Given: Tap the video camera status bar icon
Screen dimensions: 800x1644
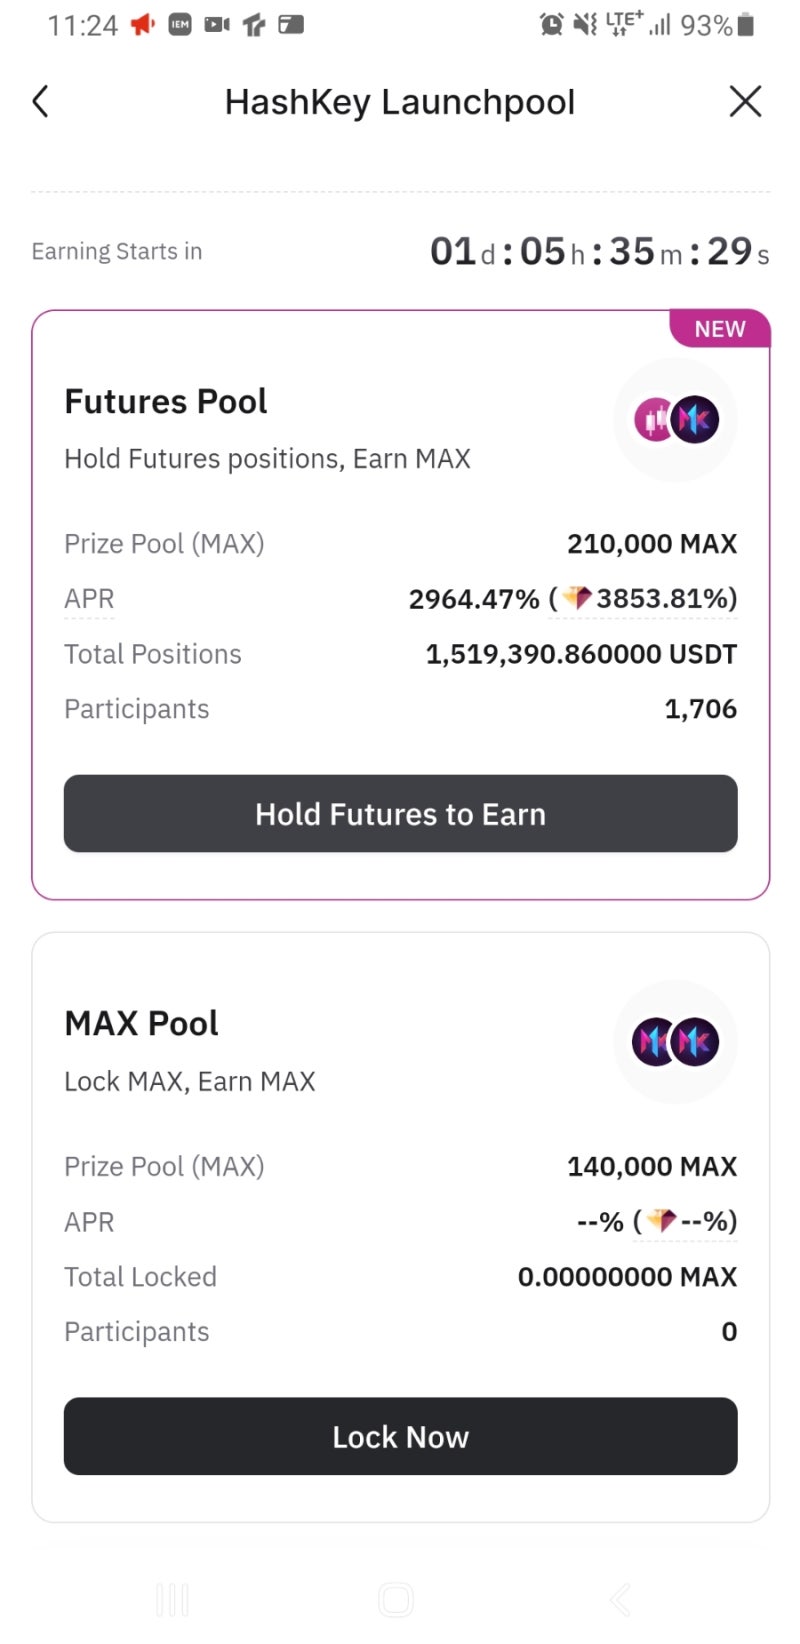Looking at the screenshot, I should tap(217, 25).
